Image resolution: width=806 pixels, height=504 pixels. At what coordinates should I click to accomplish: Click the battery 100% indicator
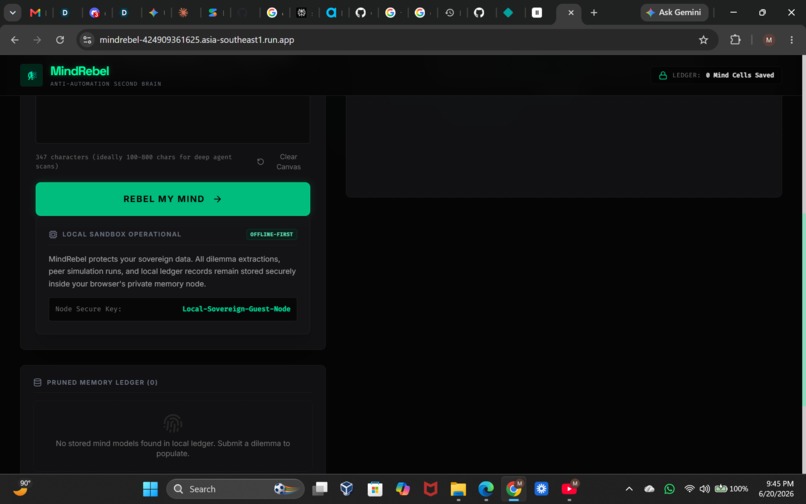point(731,489)
